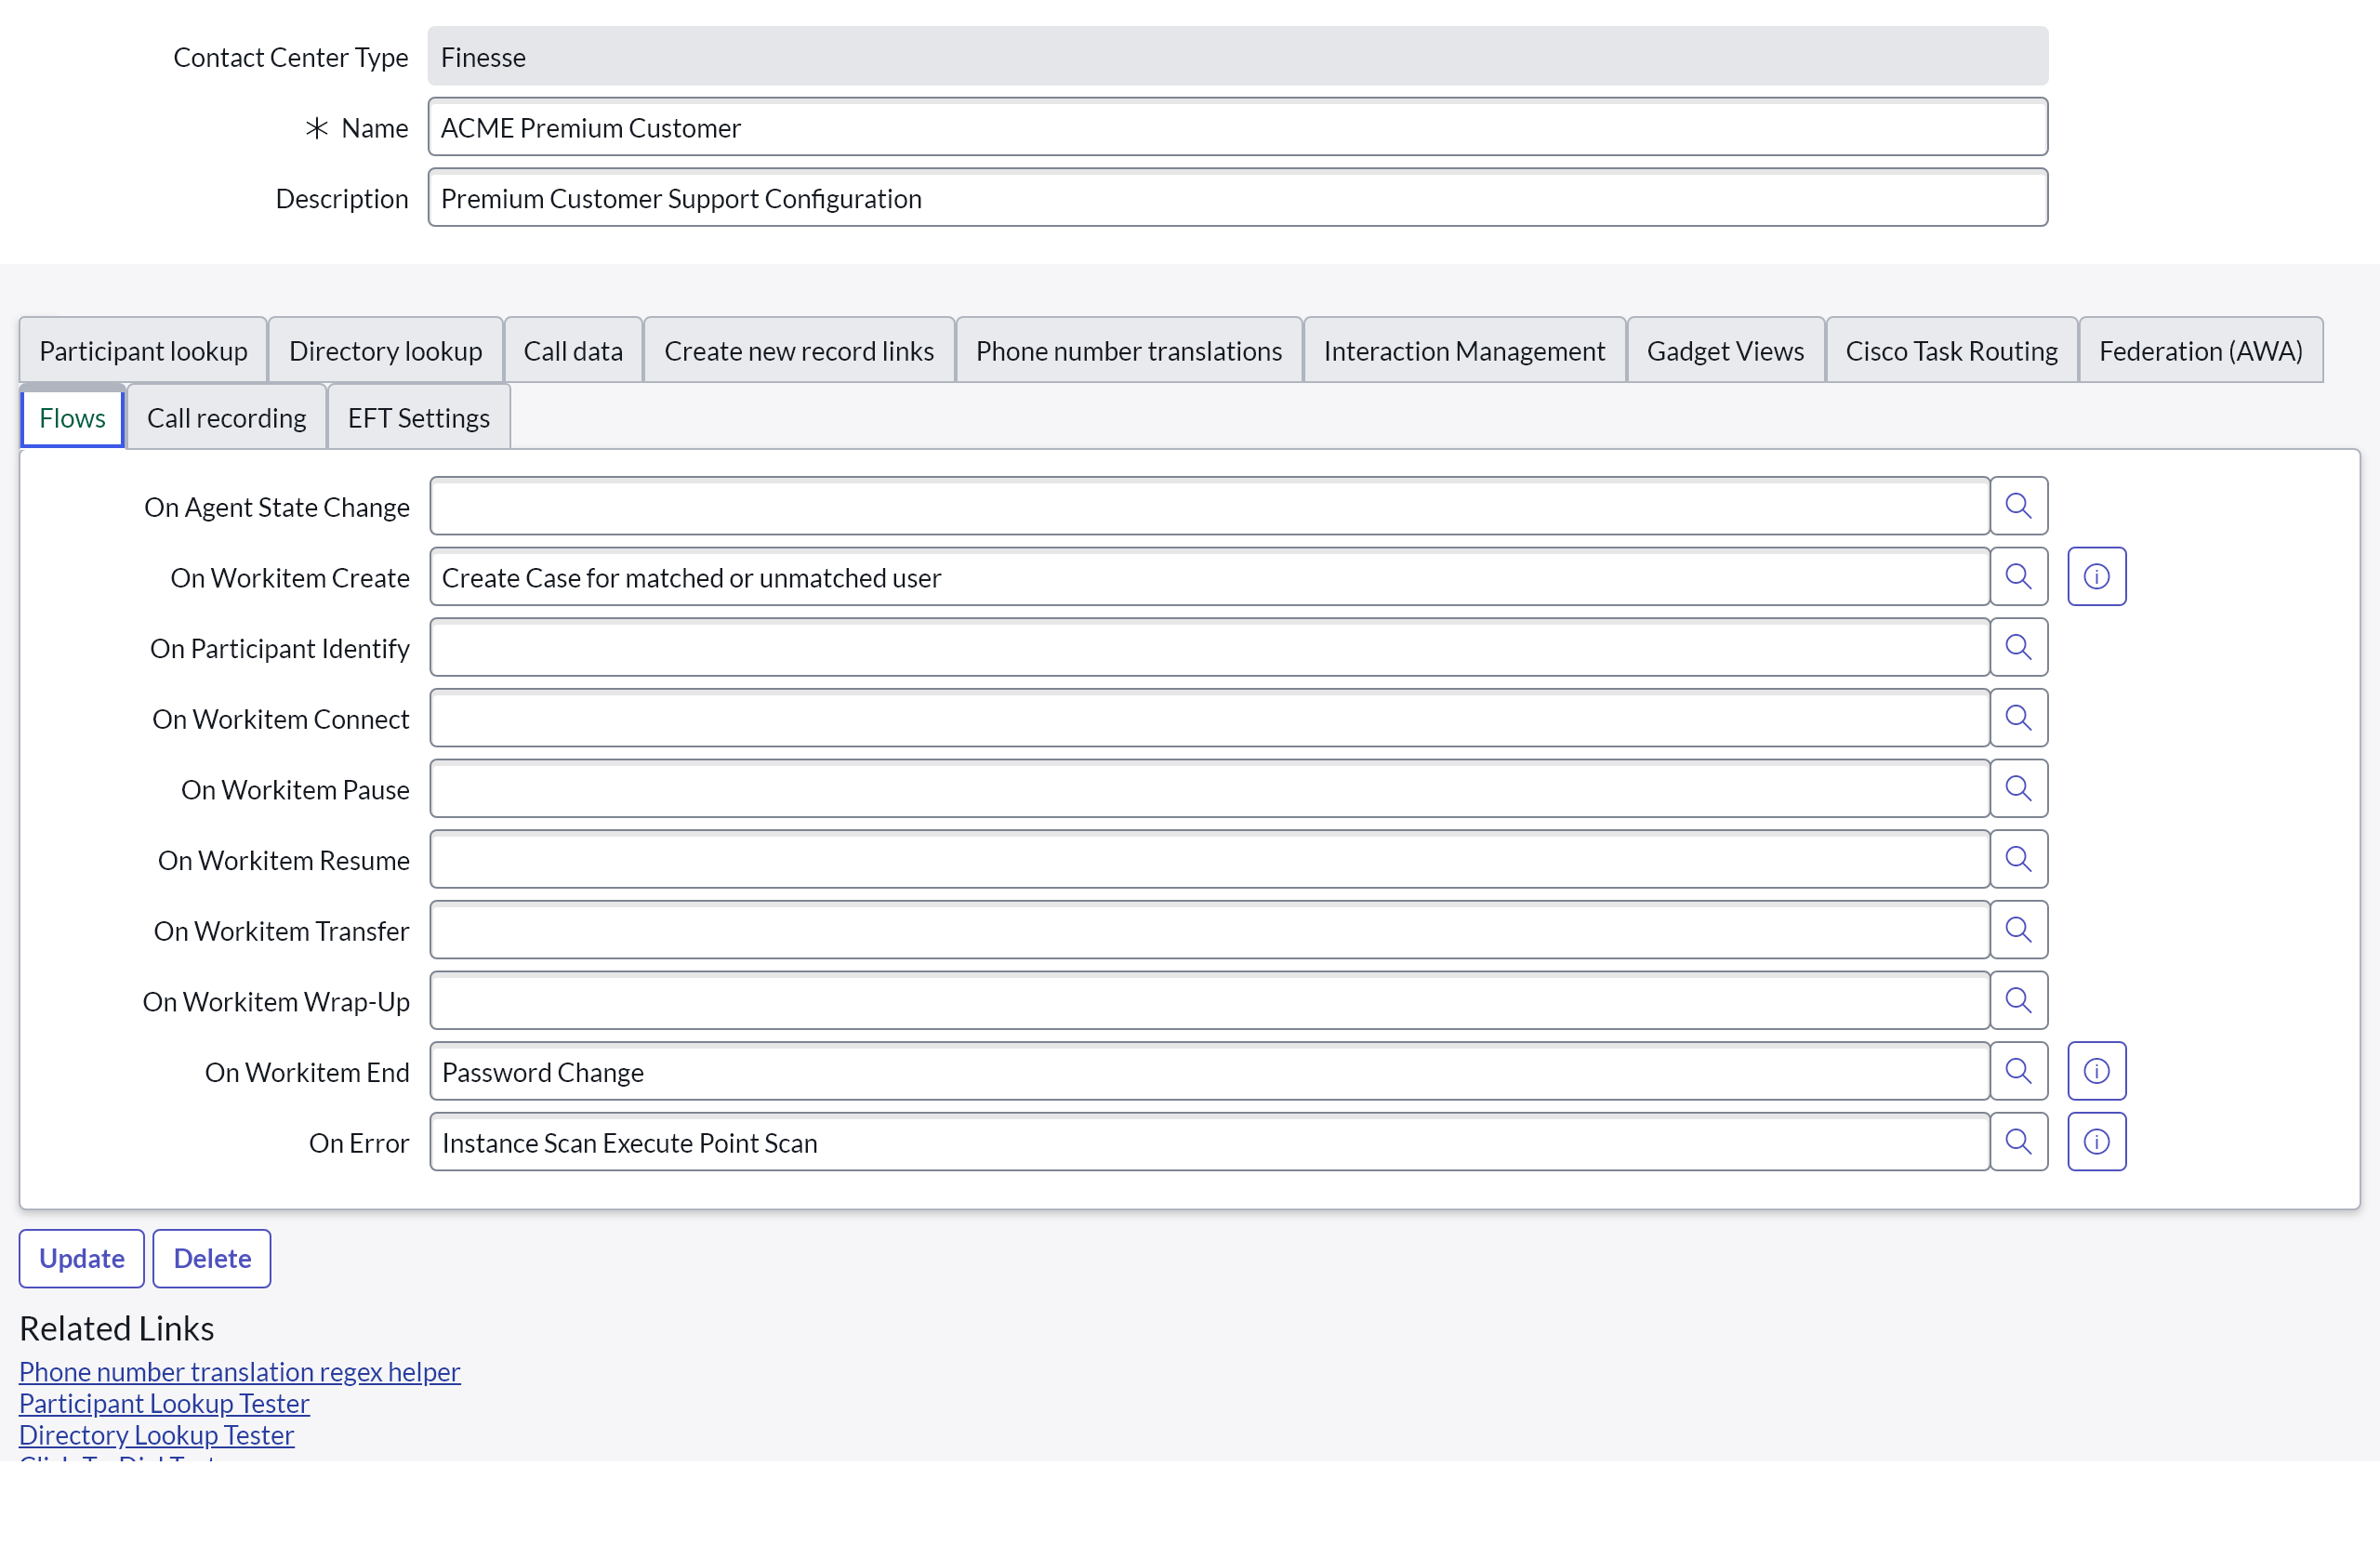Open lookup for On Agent State Change
The width and height of the screenshot is (2380, 1545).
click(x=2018, y=506)
